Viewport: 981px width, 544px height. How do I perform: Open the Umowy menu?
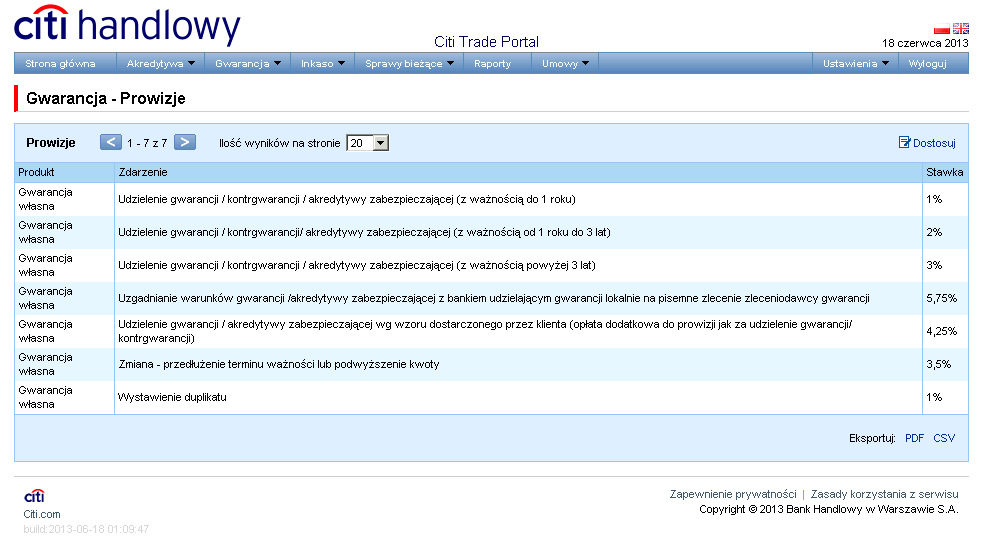point(565,64)
